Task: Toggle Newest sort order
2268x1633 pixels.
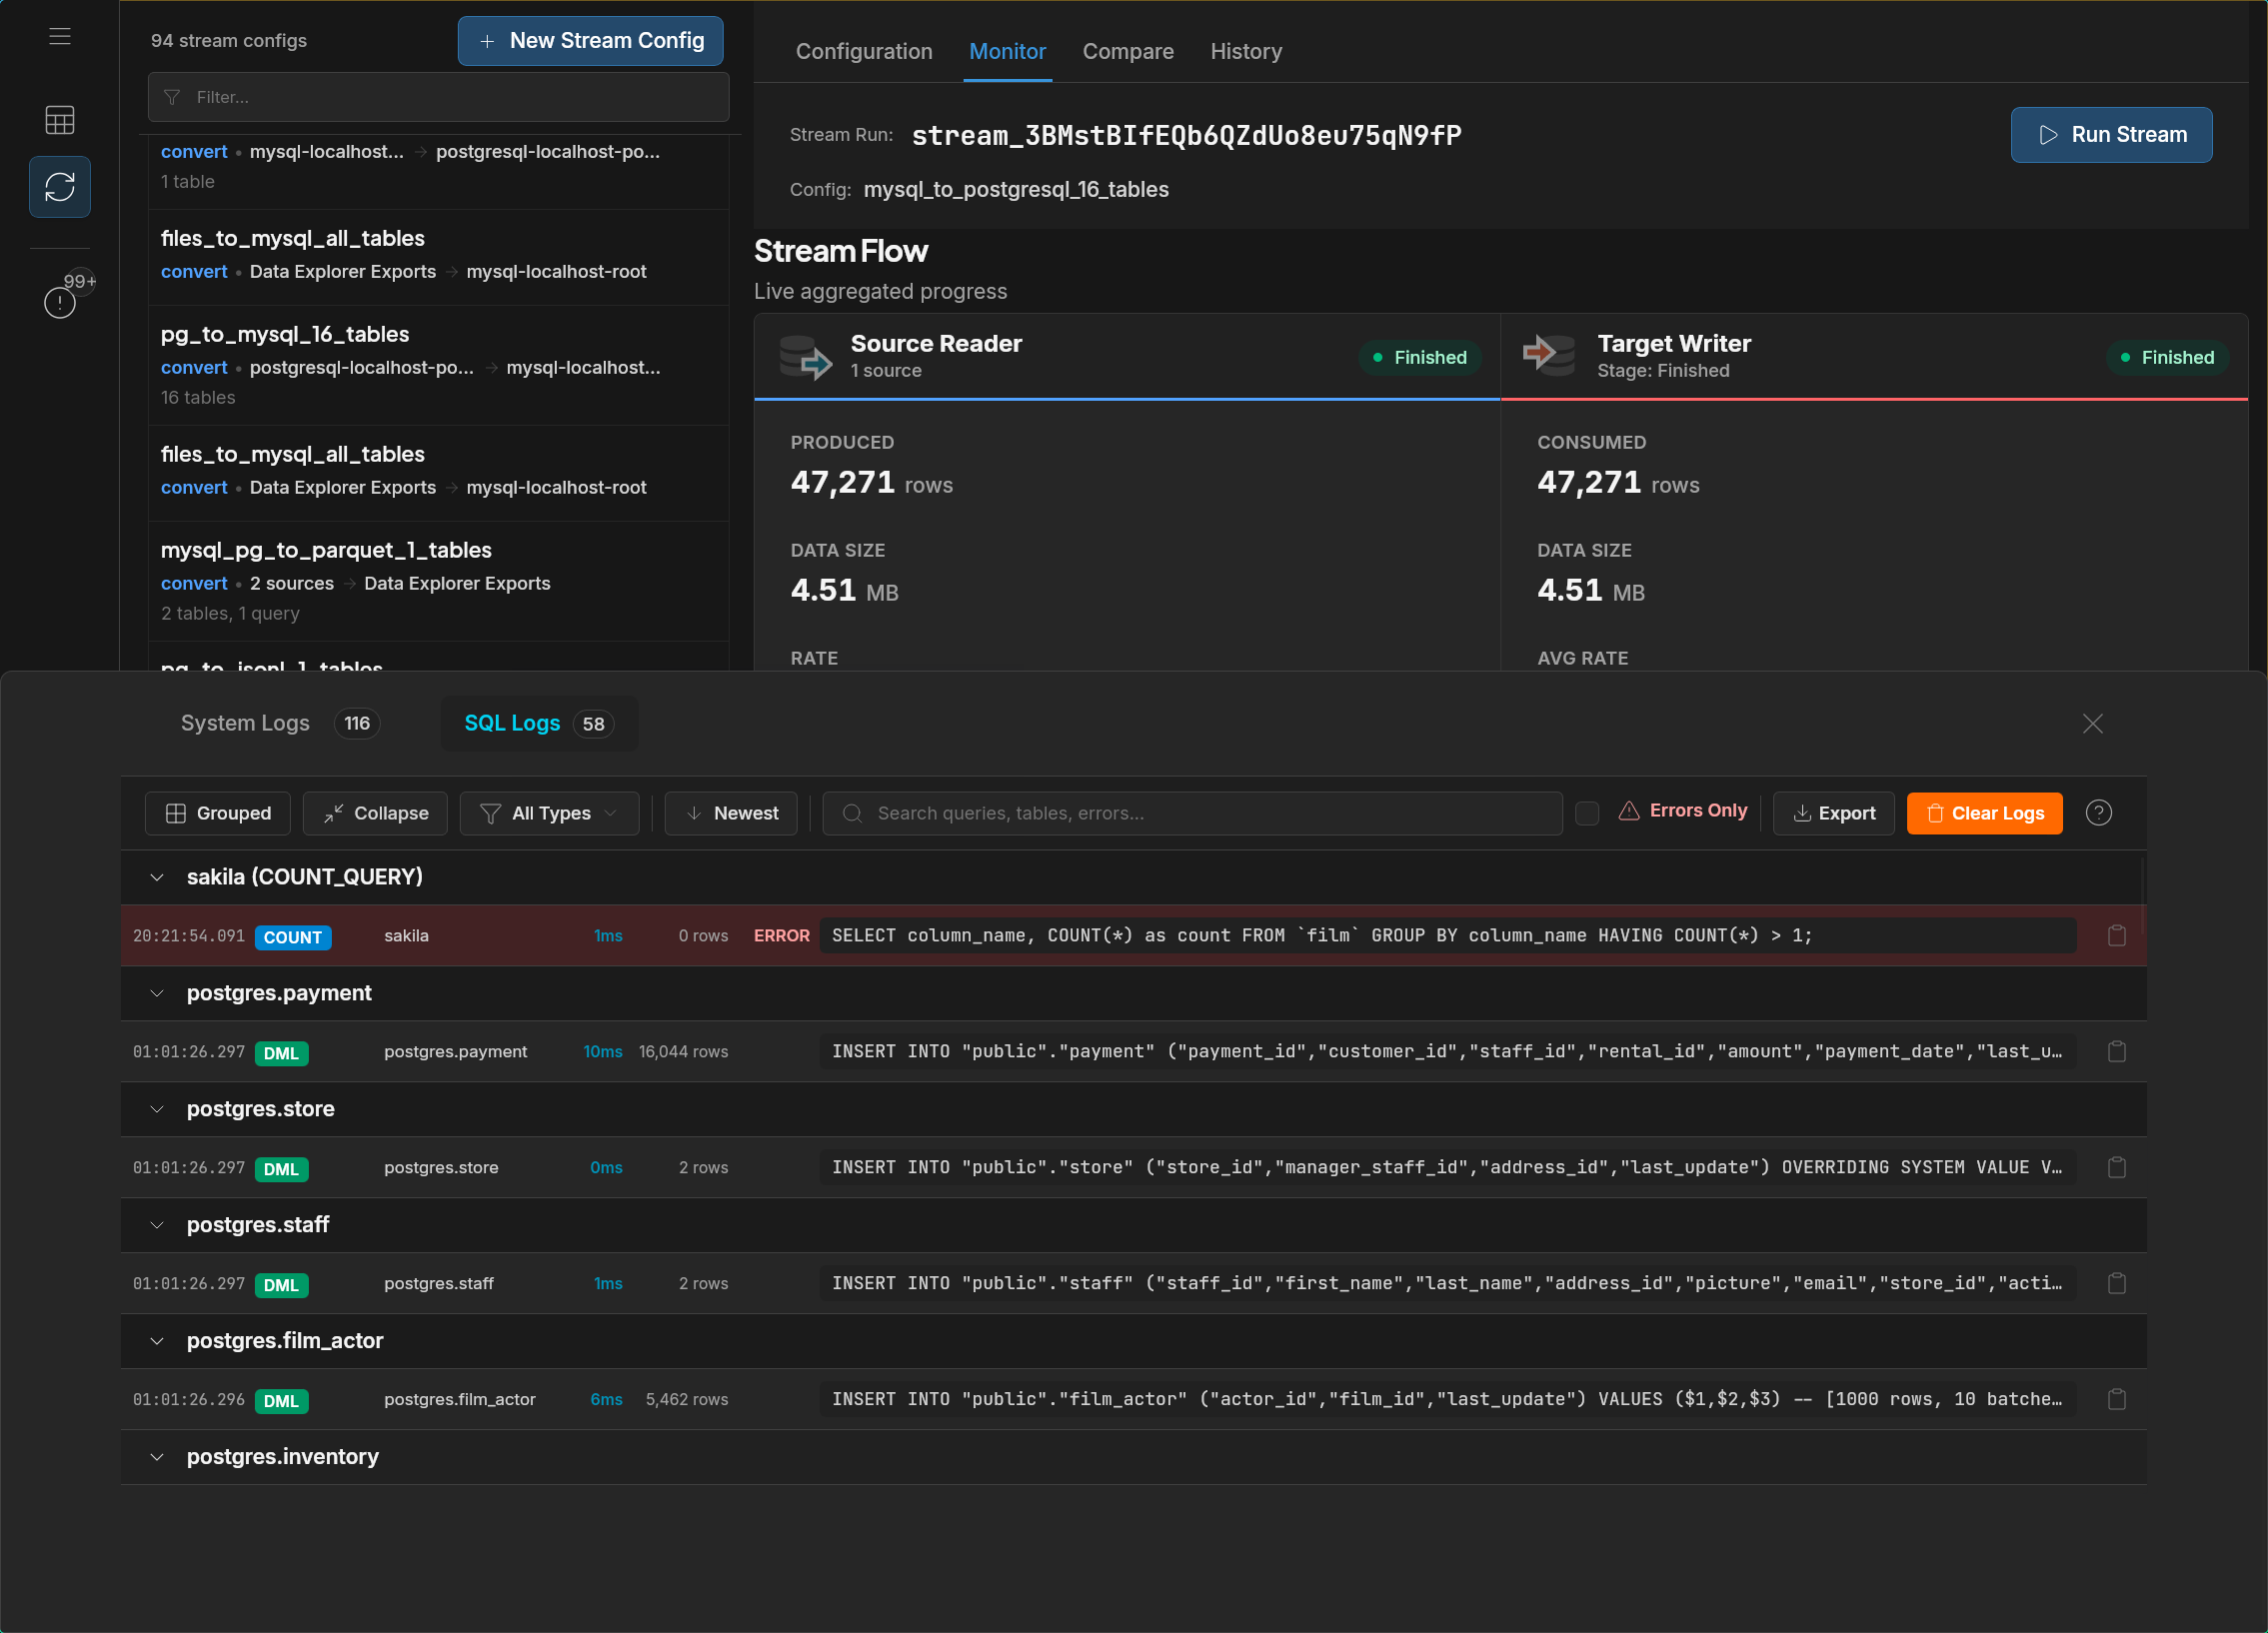Action: 731,814
